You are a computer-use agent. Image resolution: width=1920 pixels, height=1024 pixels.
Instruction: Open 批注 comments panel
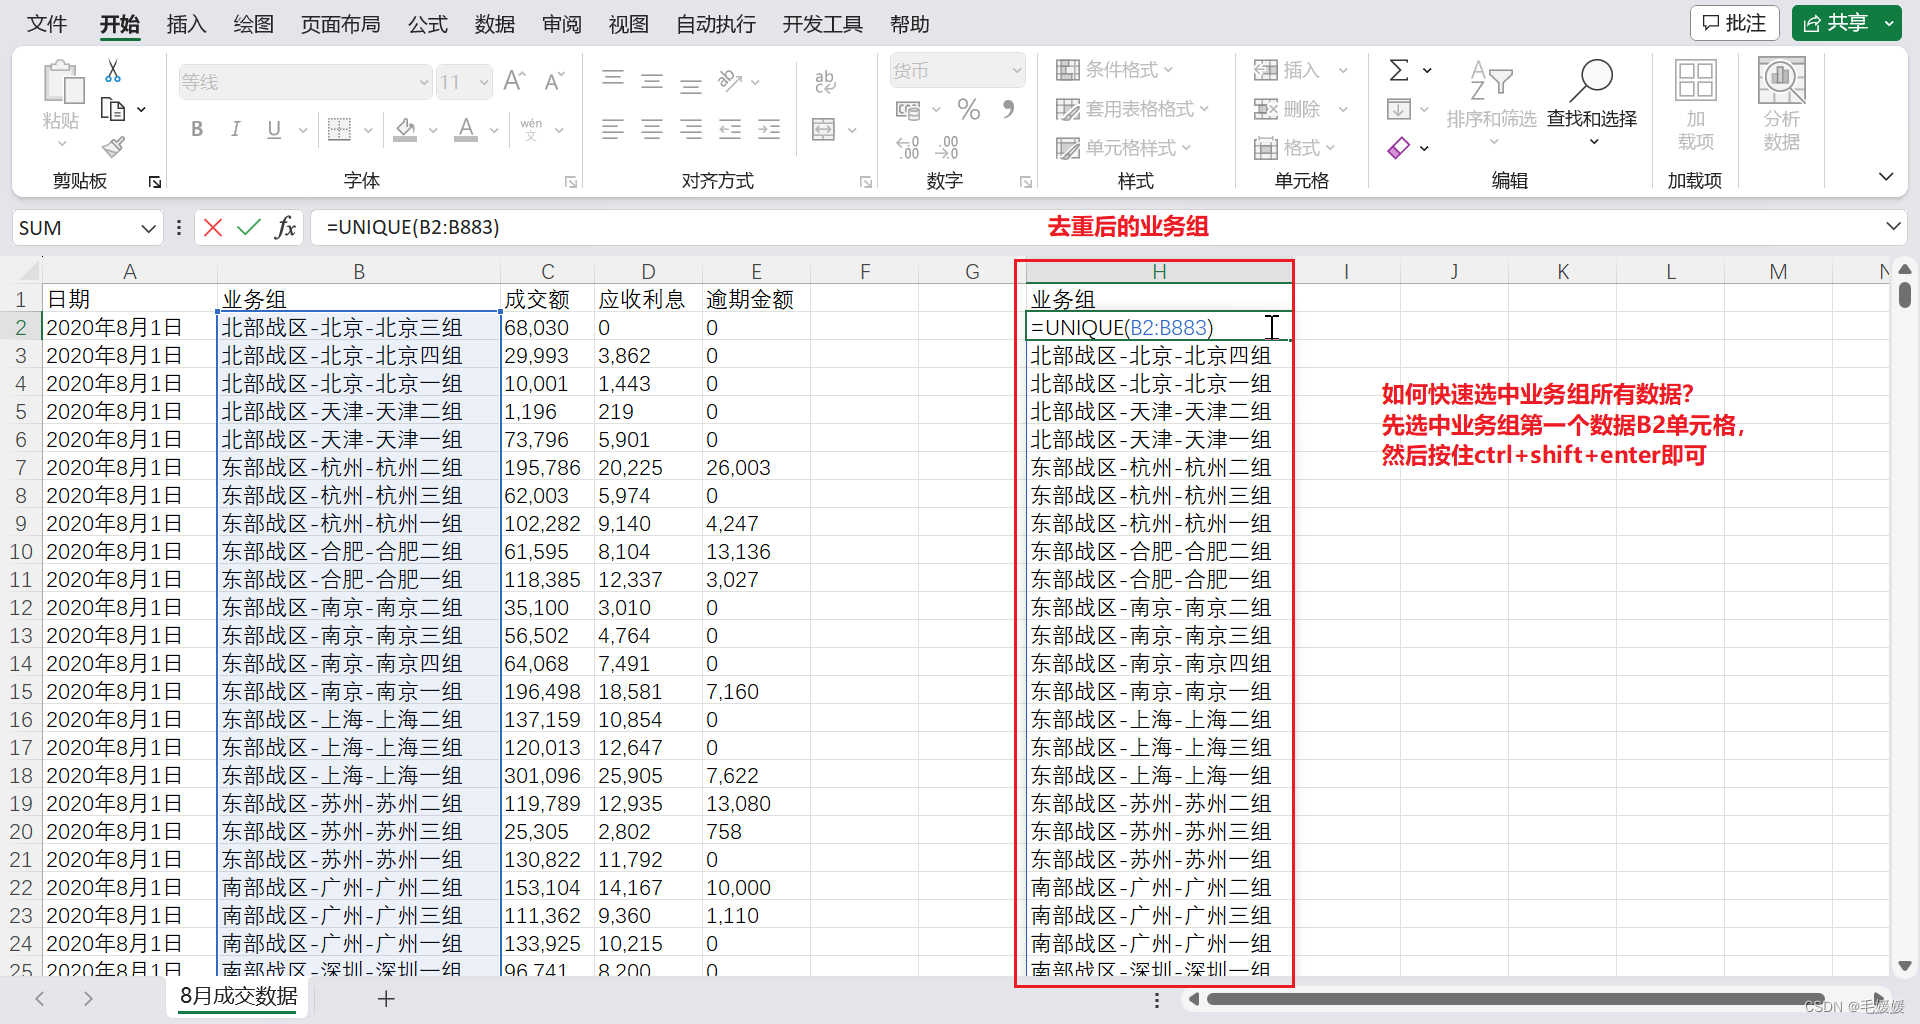tap(1734, 22)
